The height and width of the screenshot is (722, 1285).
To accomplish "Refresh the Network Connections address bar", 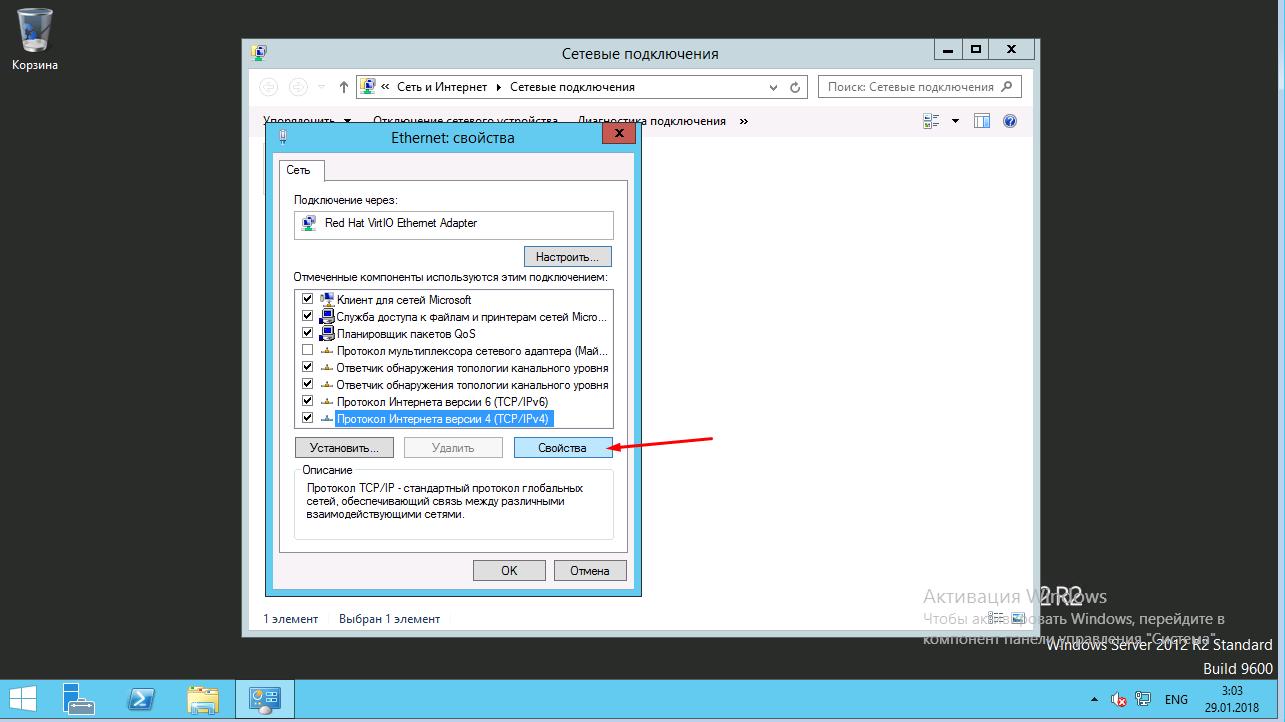I will click(x=796, y=87).
